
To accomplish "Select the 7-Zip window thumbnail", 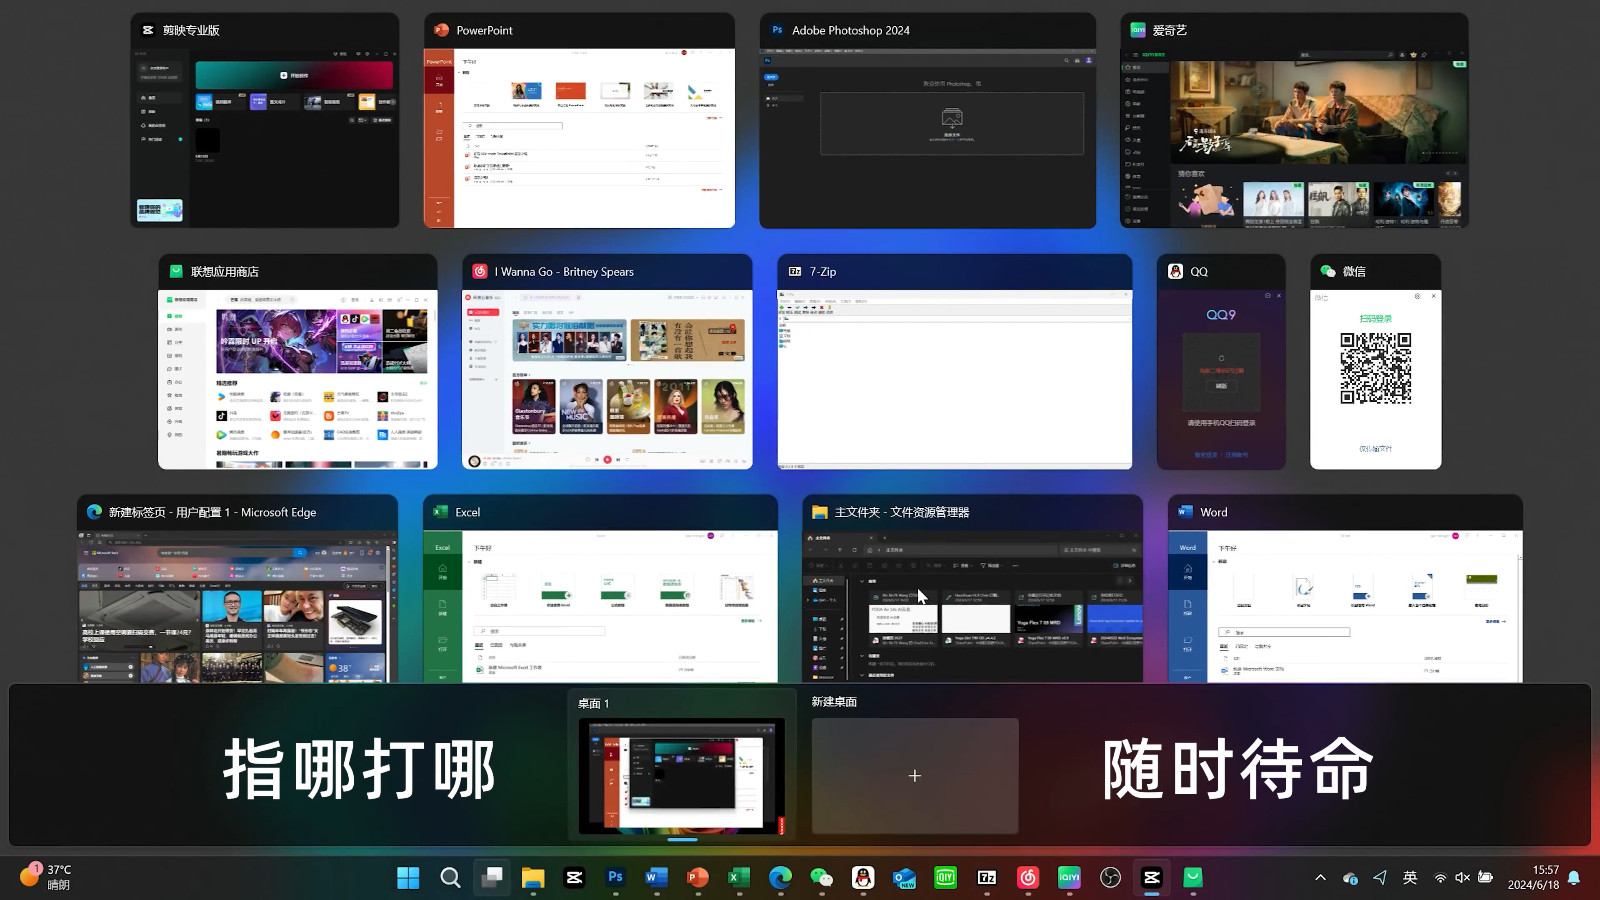I will click(x=955, y=361).
